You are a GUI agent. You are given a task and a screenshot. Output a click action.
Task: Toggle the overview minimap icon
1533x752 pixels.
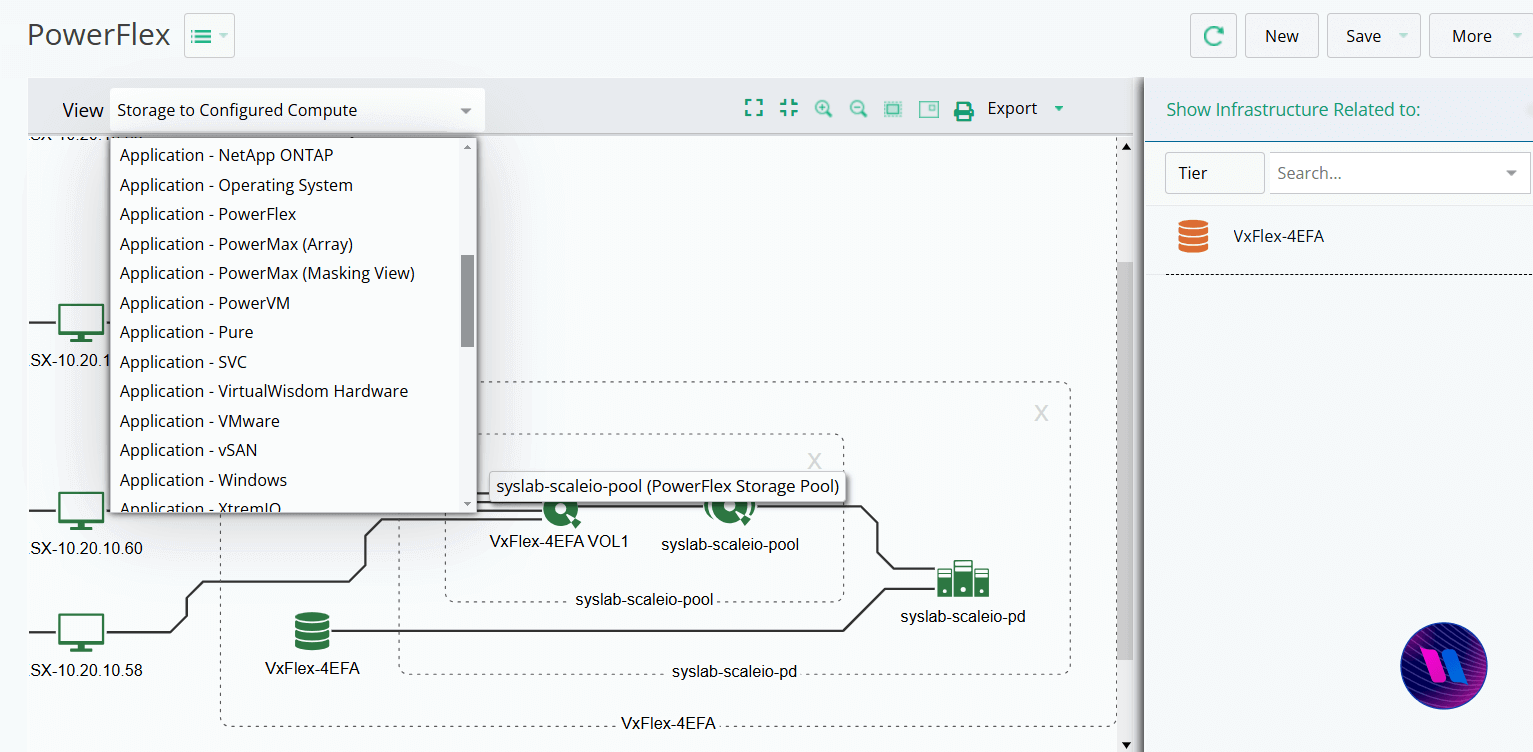[929, 109]
